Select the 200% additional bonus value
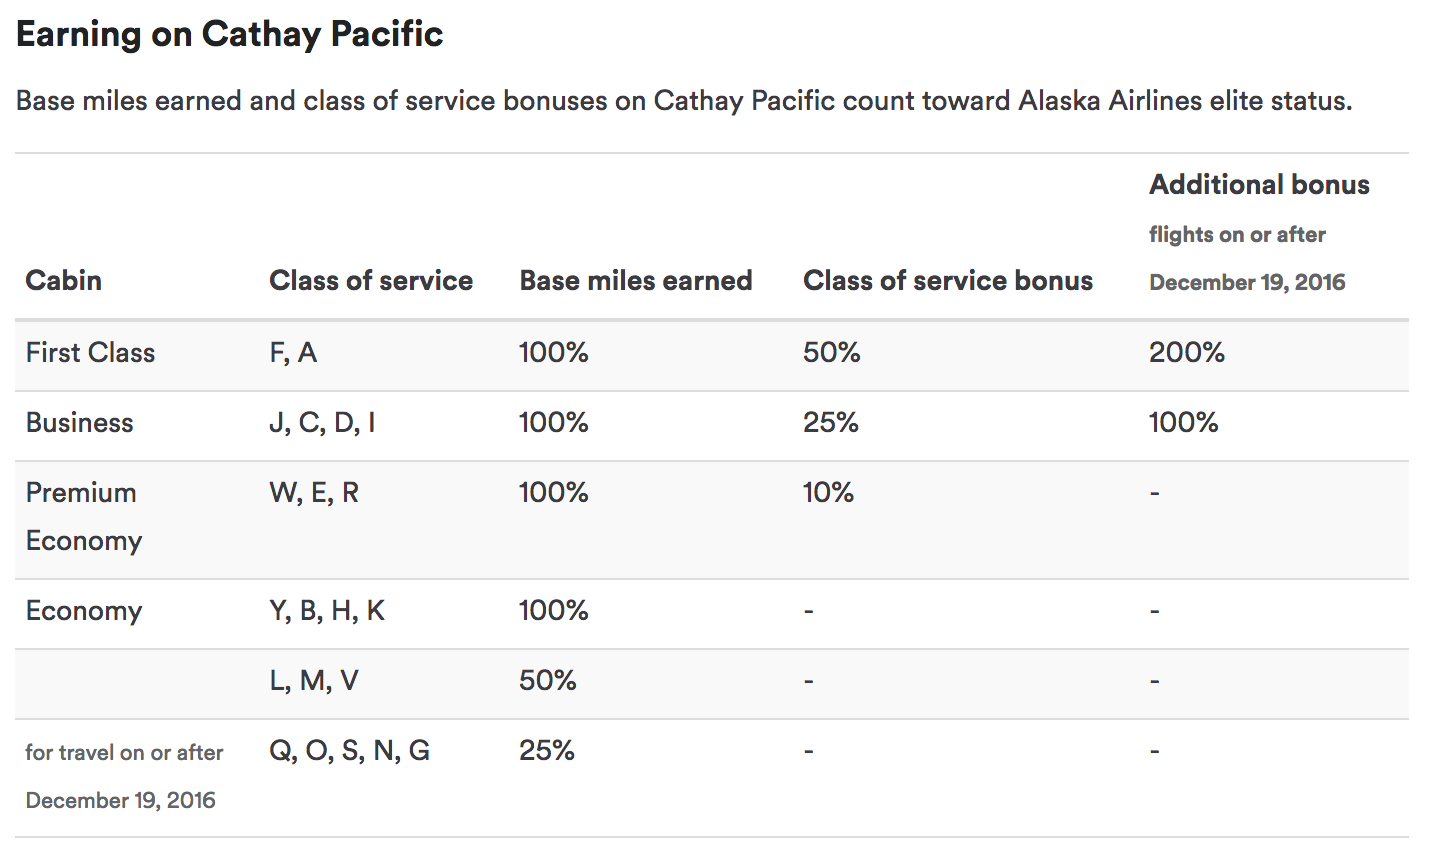 1187,352
